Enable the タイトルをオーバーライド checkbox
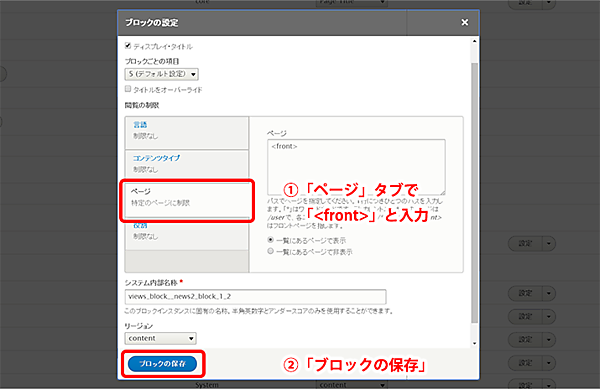 coord(128,89)
